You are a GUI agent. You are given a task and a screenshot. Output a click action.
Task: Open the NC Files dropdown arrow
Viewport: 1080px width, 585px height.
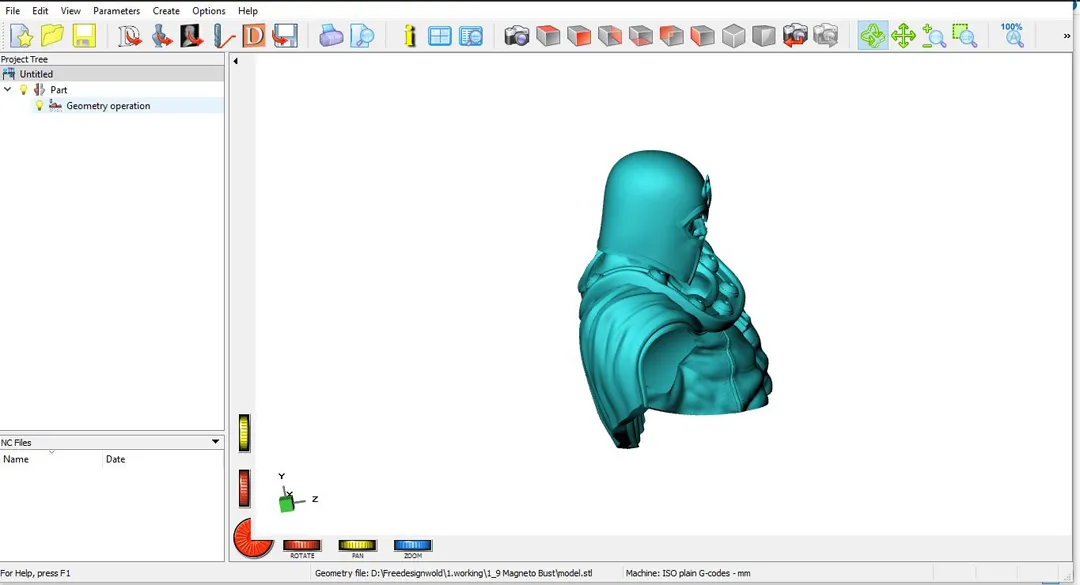click(x=216, y=442)
